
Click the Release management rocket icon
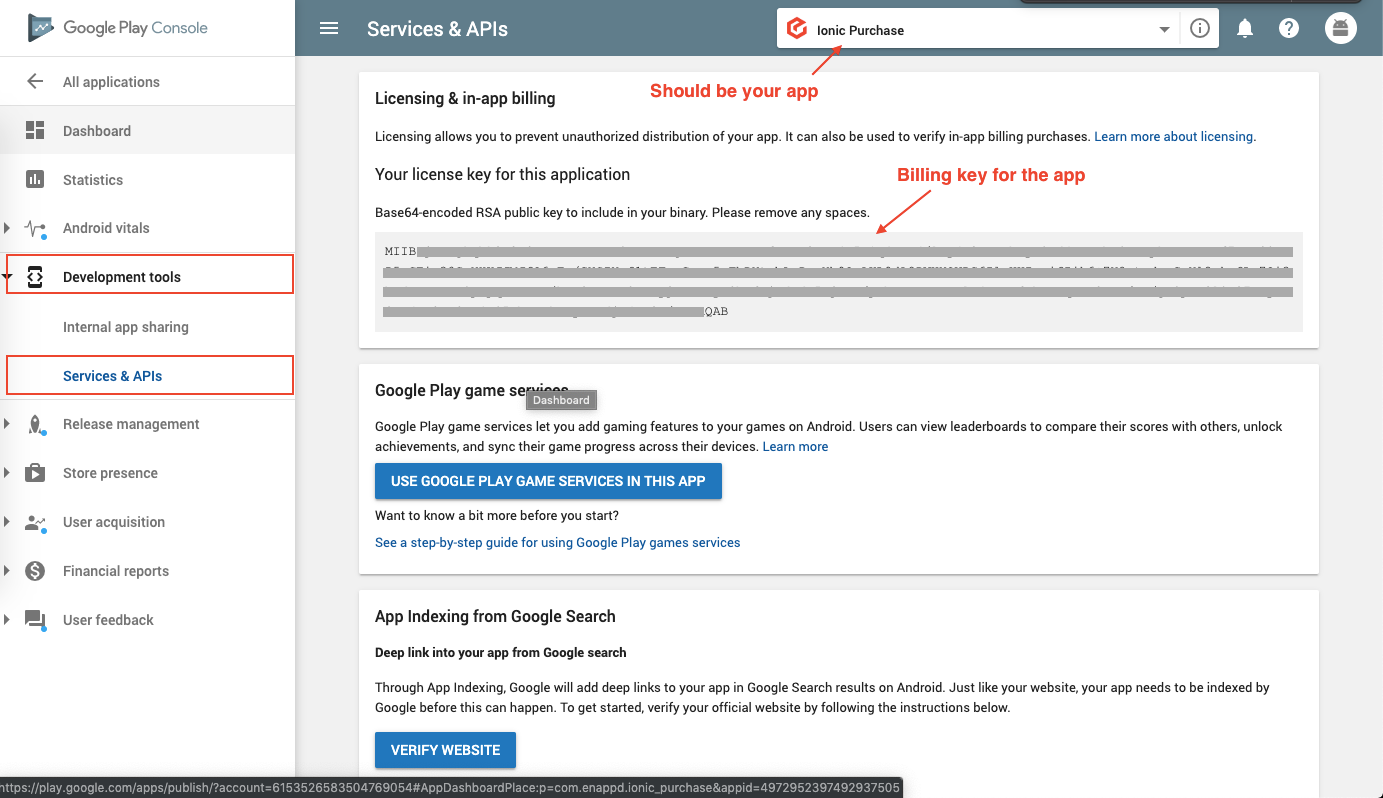pos(35,424)
